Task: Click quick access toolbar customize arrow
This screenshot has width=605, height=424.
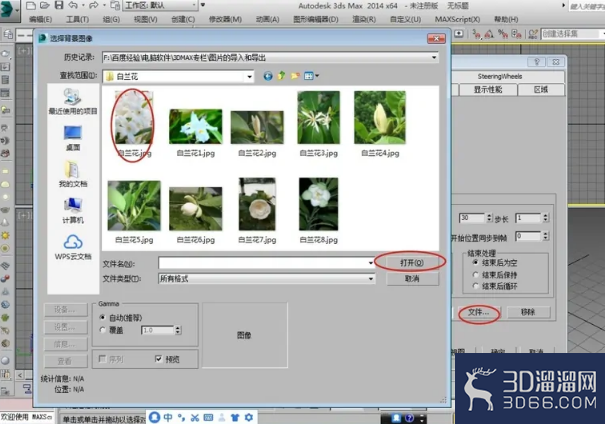Action: [203, 5]
